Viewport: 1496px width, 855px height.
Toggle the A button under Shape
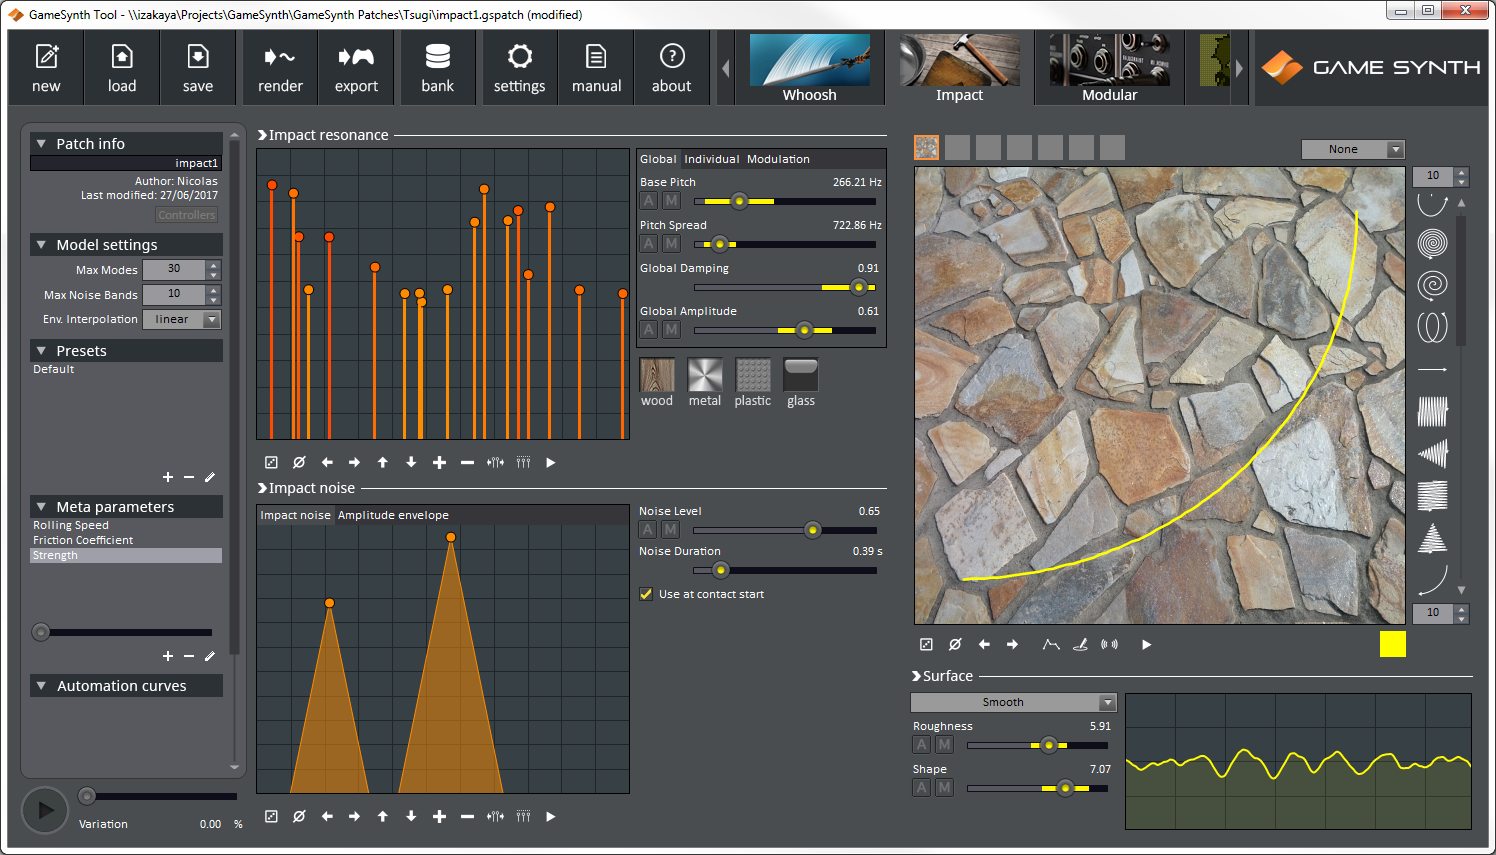tap(922, 788)
